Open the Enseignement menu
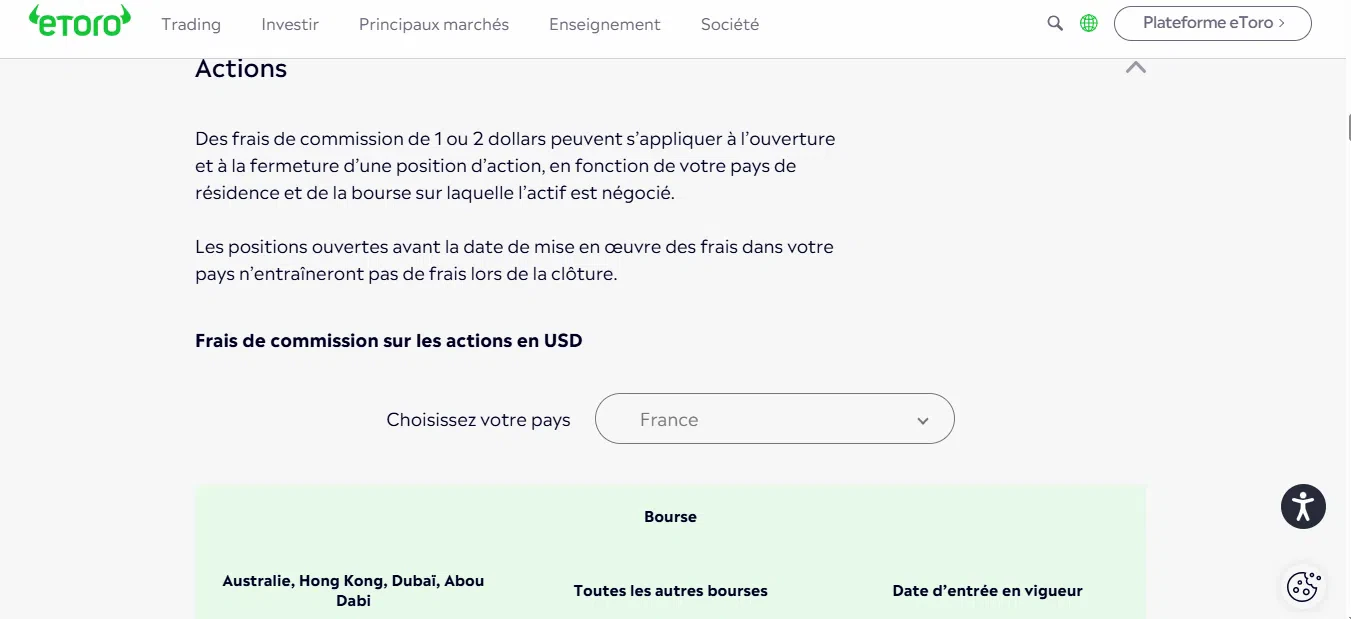The image size is (1351, 619). coord(605,24)
